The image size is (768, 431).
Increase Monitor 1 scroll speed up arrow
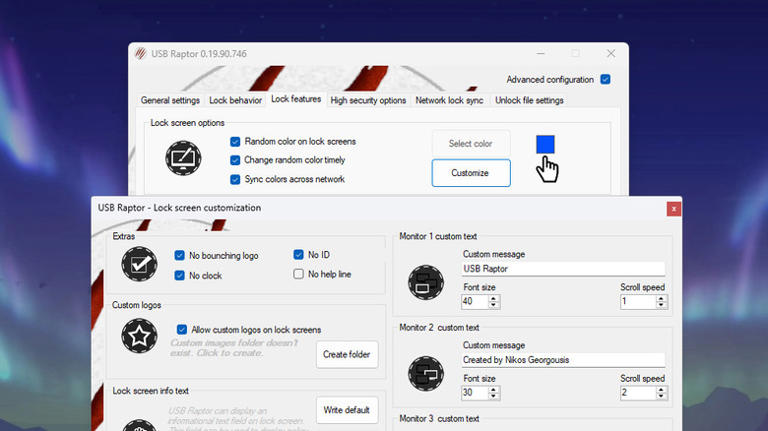[661, 298]
